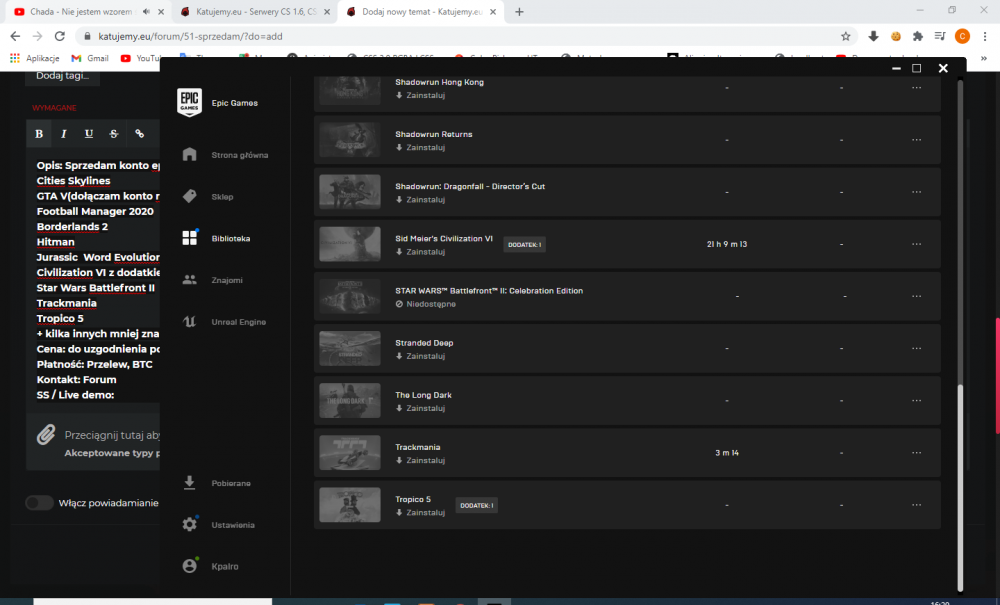This screenshot has height=605, width=1000.
Task: Open the new tab plus button
Action: coord(519,11)
